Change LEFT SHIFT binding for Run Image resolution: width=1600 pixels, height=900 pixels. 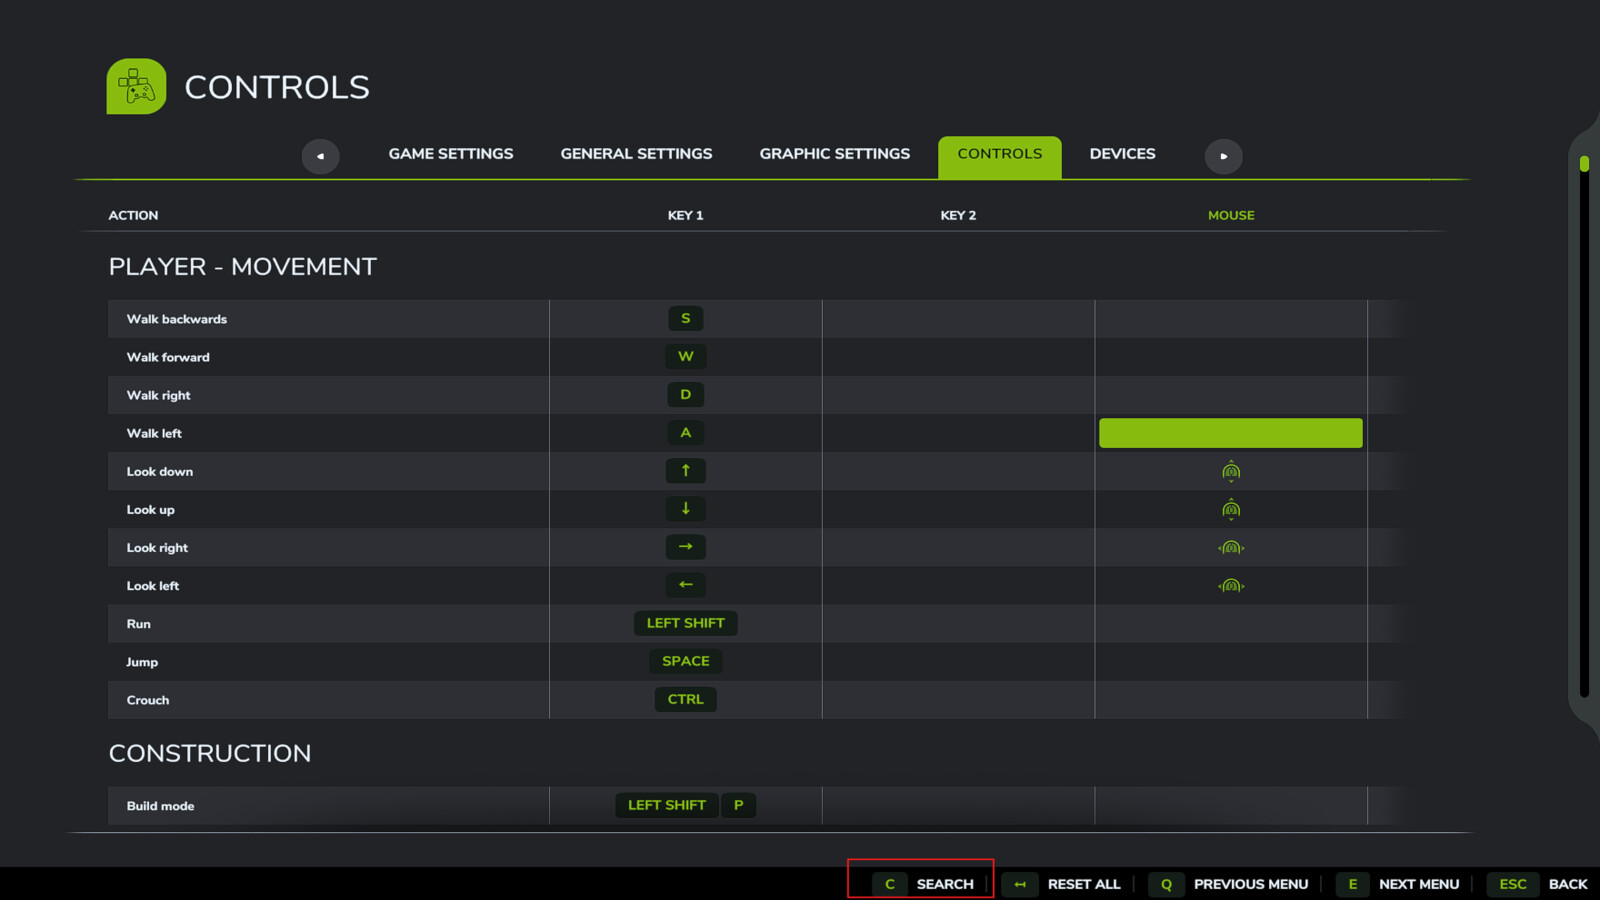tap(686, 623)
